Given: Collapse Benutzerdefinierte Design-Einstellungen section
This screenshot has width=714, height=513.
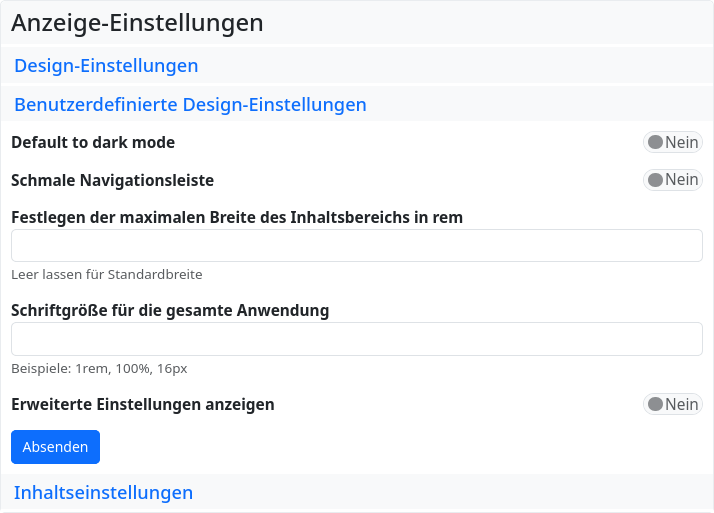Looking at the screenshot, I should pyautogui.click(x=190, y=104).
